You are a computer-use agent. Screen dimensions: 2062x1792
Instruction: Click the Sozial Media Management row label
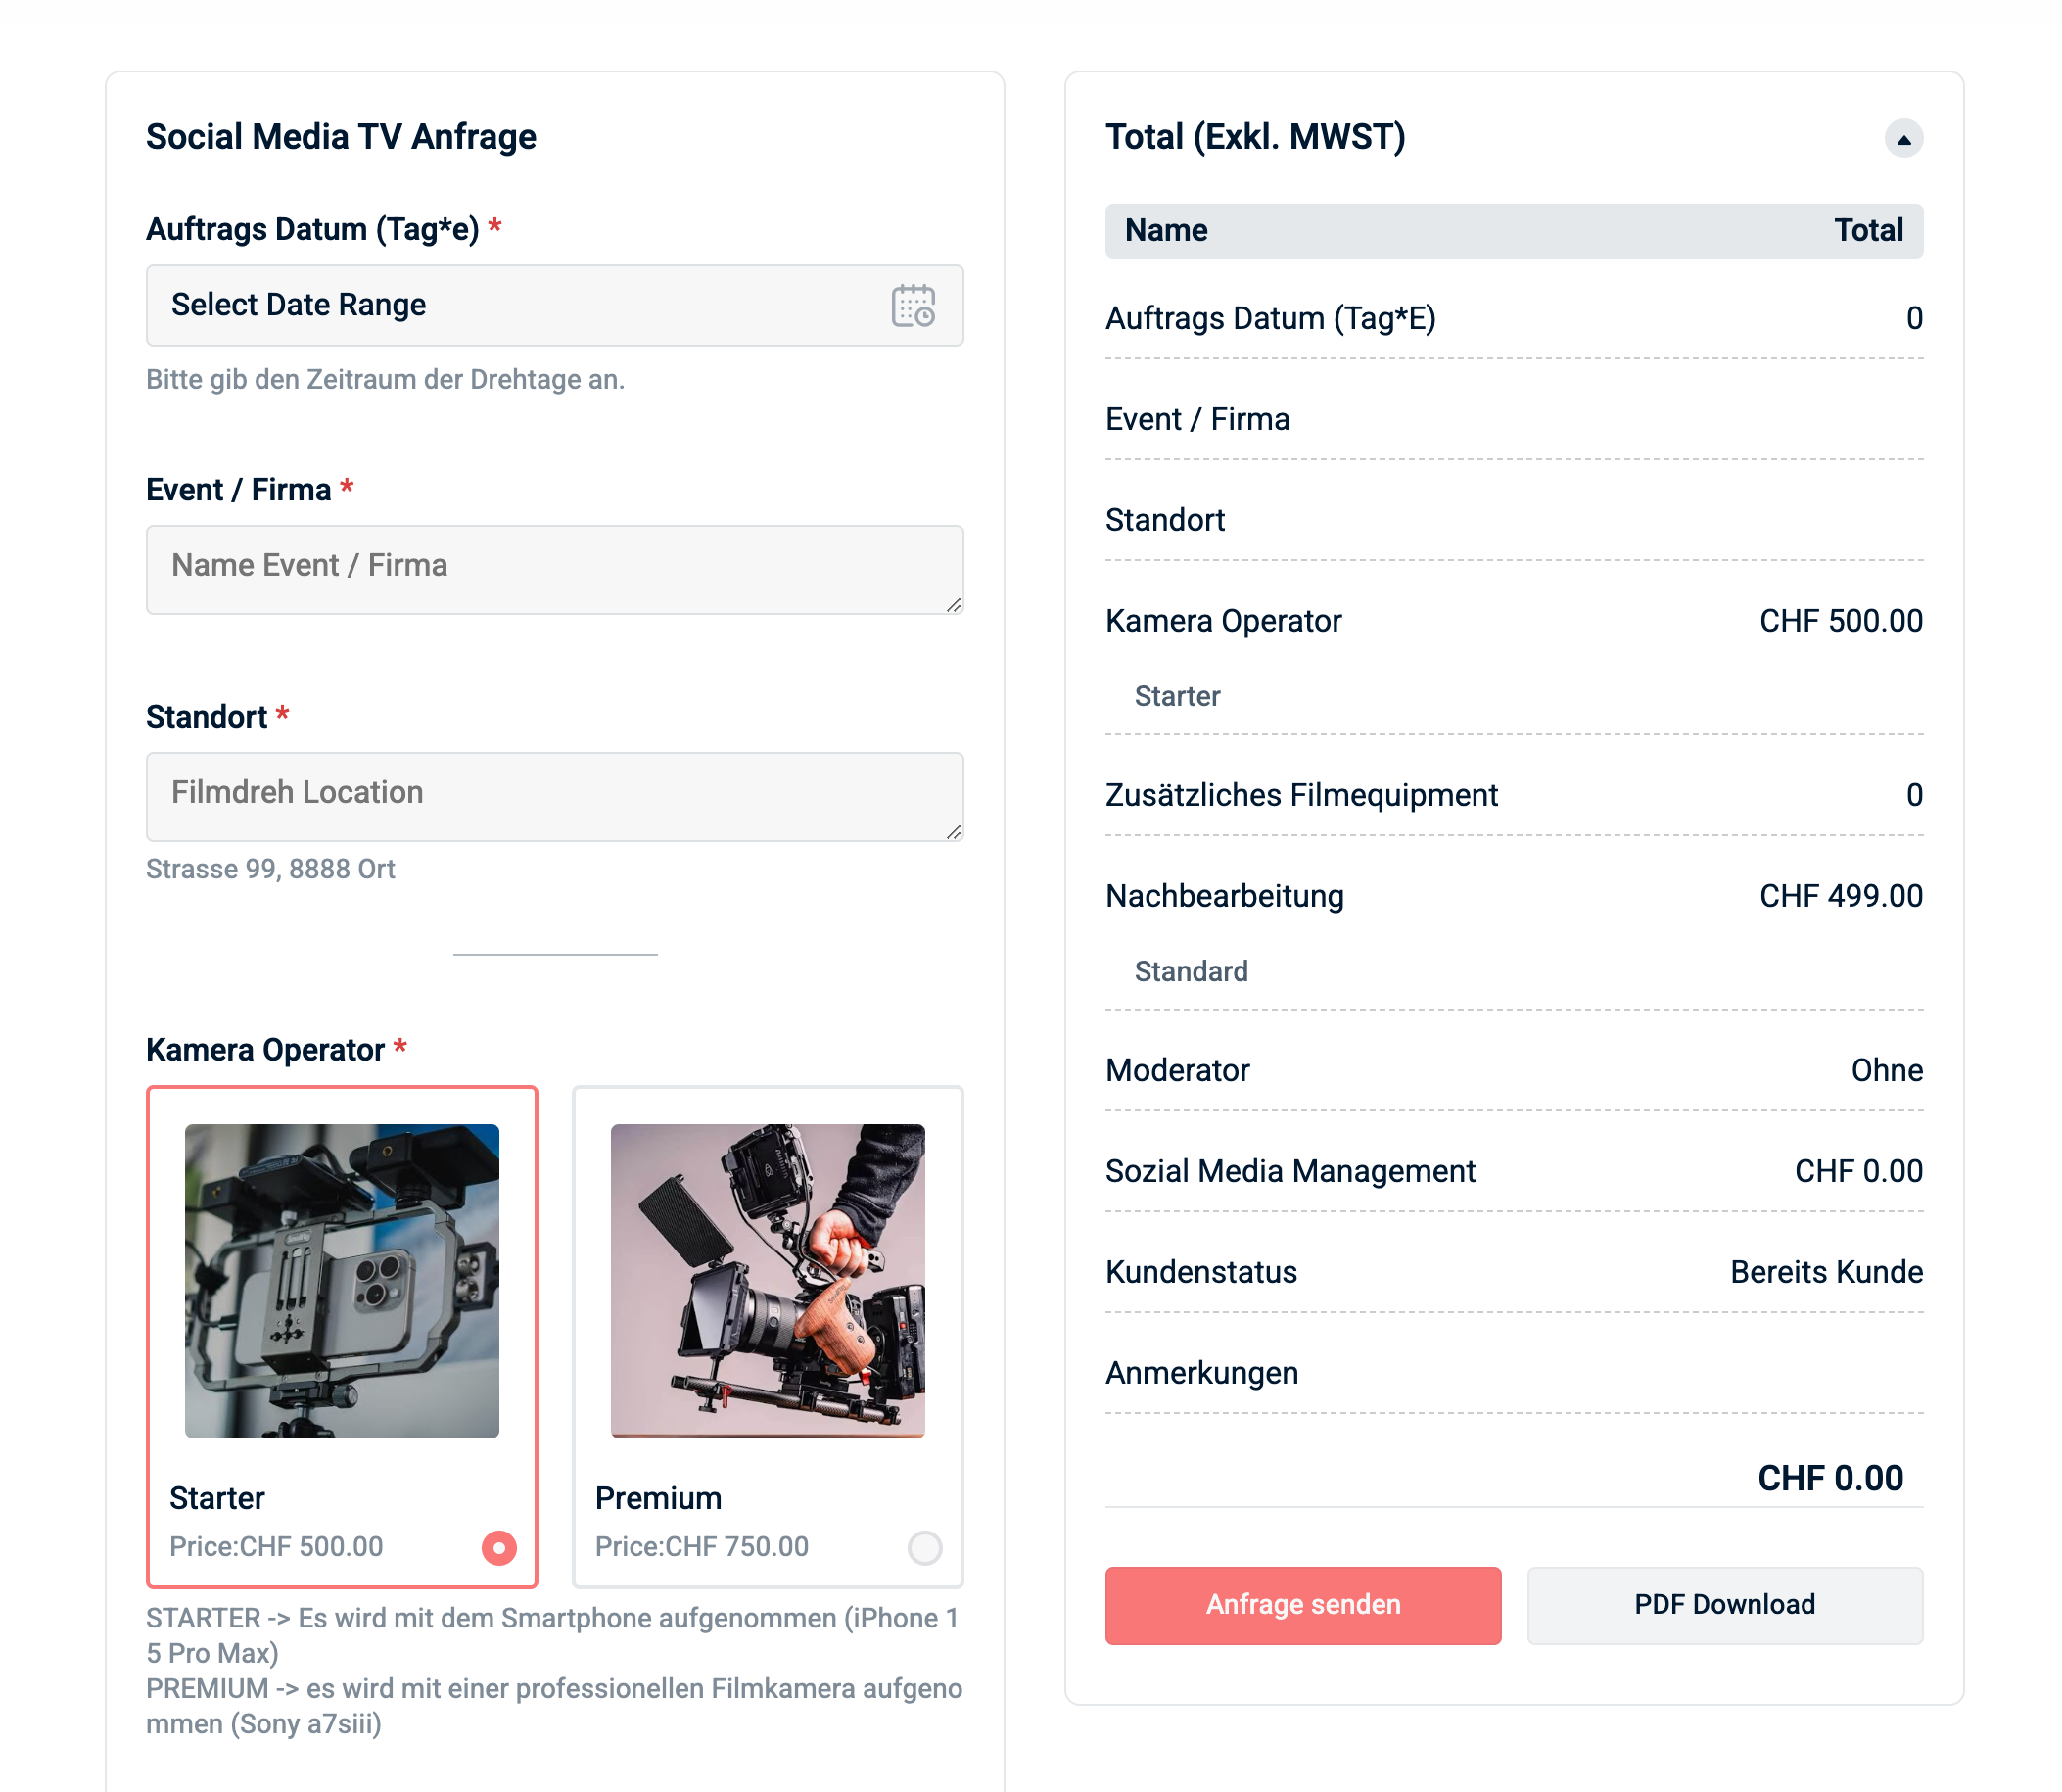(x=1290, y=1171)
